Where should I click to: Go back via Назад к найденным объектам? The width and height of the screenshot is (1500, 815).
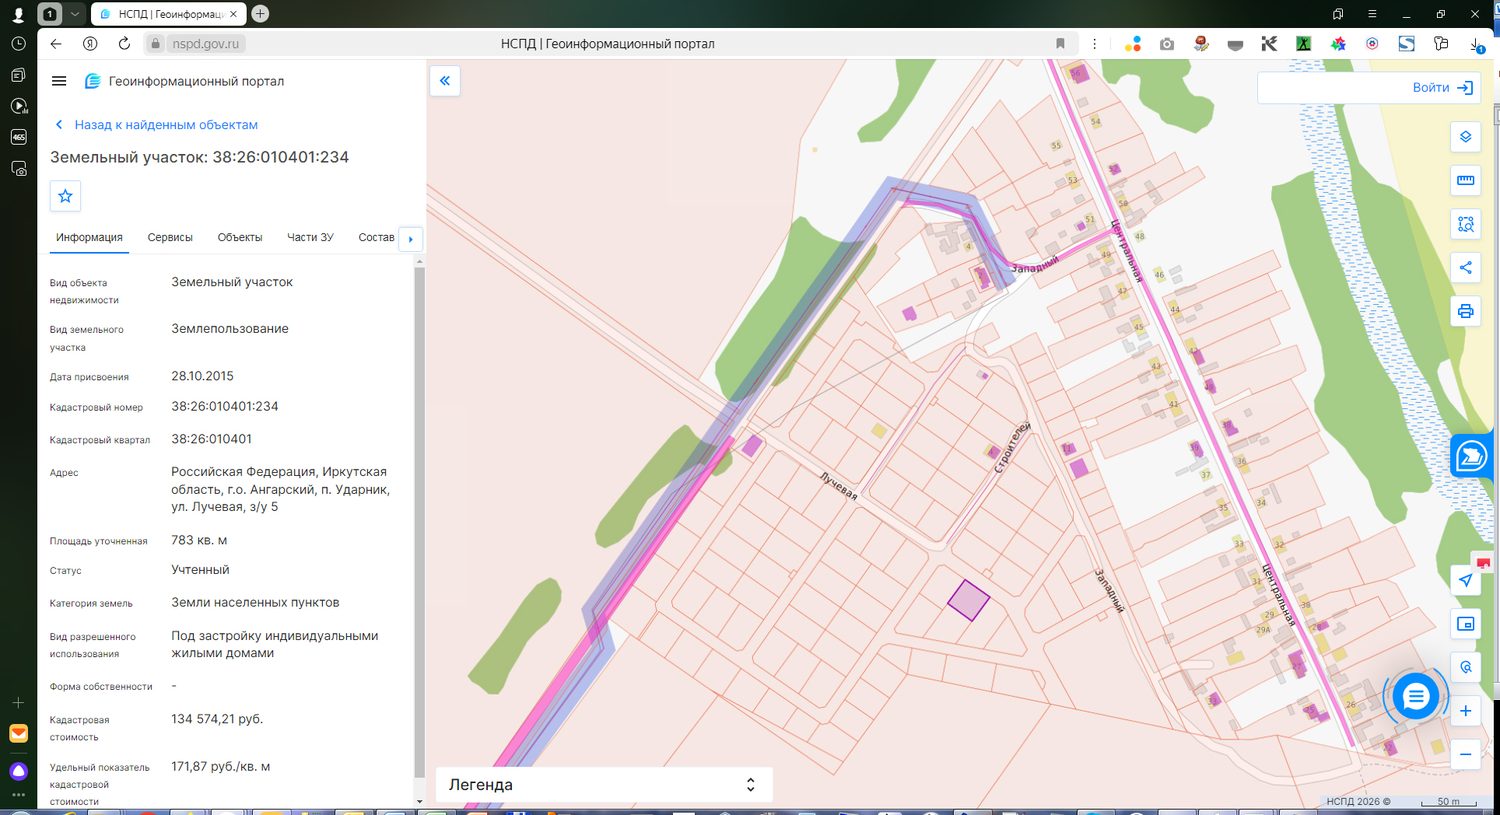[156, 125]
